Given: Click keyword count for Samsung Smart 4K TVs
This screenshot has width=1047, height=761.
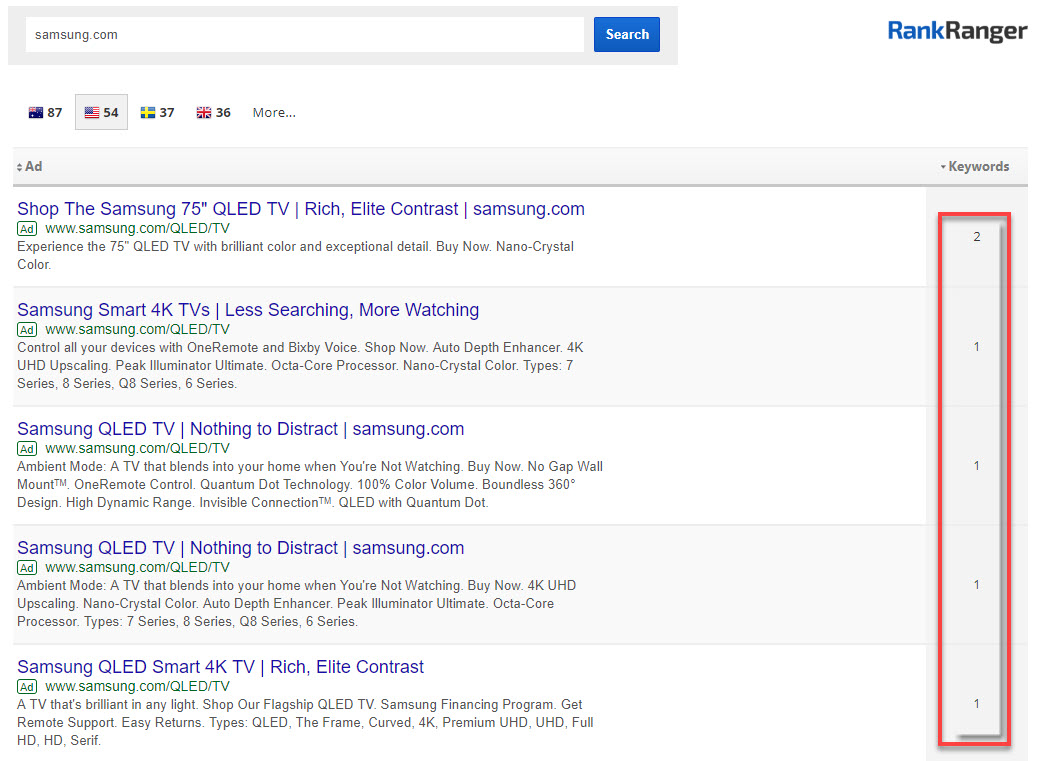Looking at the screenshot, I should point(977,347).
